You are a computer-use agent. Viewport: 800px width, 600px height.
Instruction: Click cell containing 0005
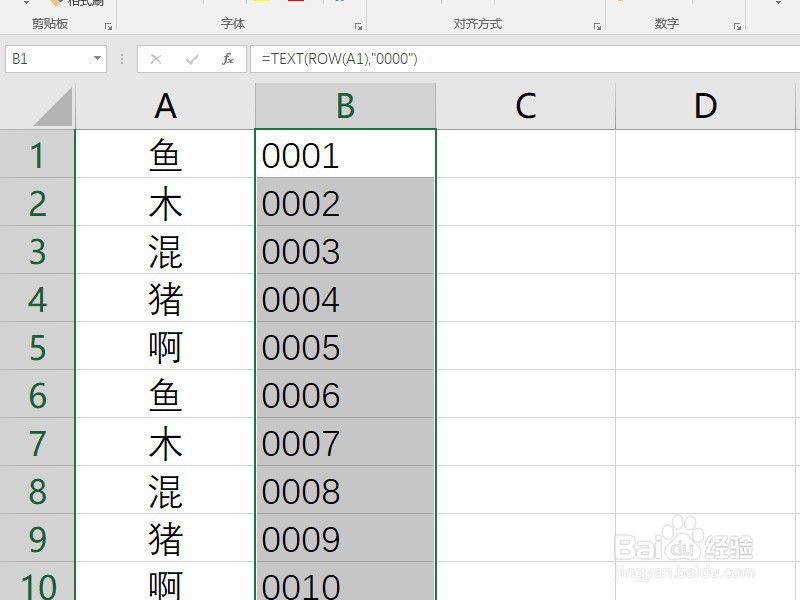click(x=345, y=346)
